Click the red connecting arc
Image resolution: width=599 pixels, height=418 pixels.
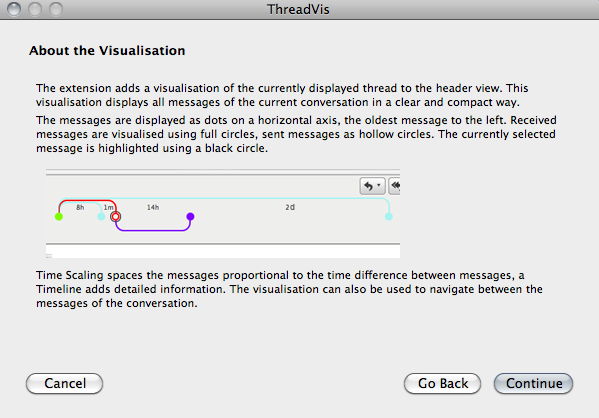coord(87,200)
